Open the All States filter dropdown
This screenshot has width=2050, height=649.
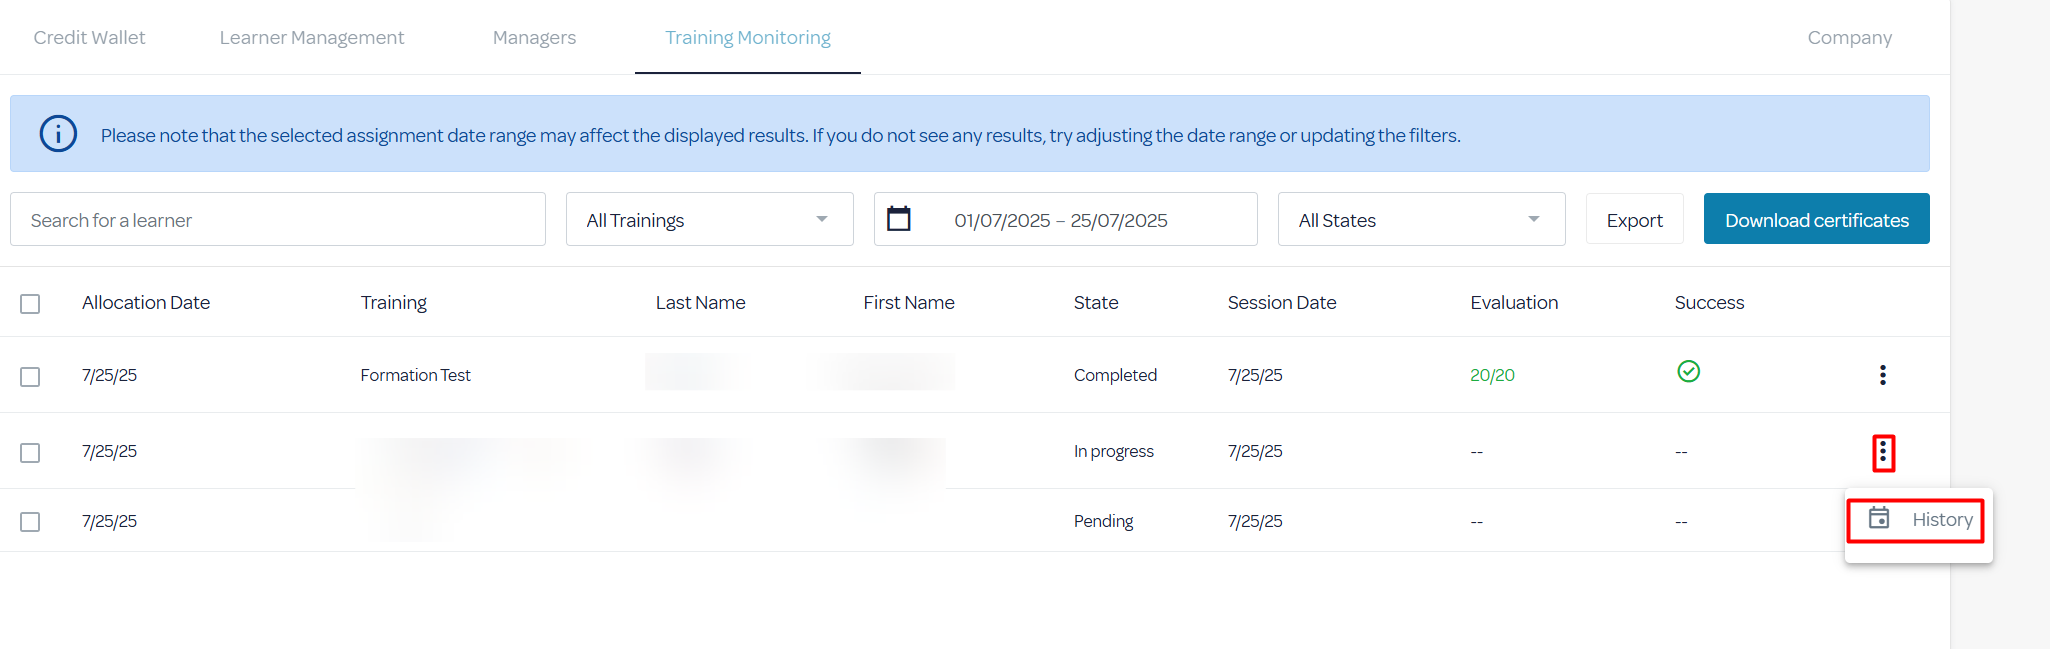[1420, 220]
